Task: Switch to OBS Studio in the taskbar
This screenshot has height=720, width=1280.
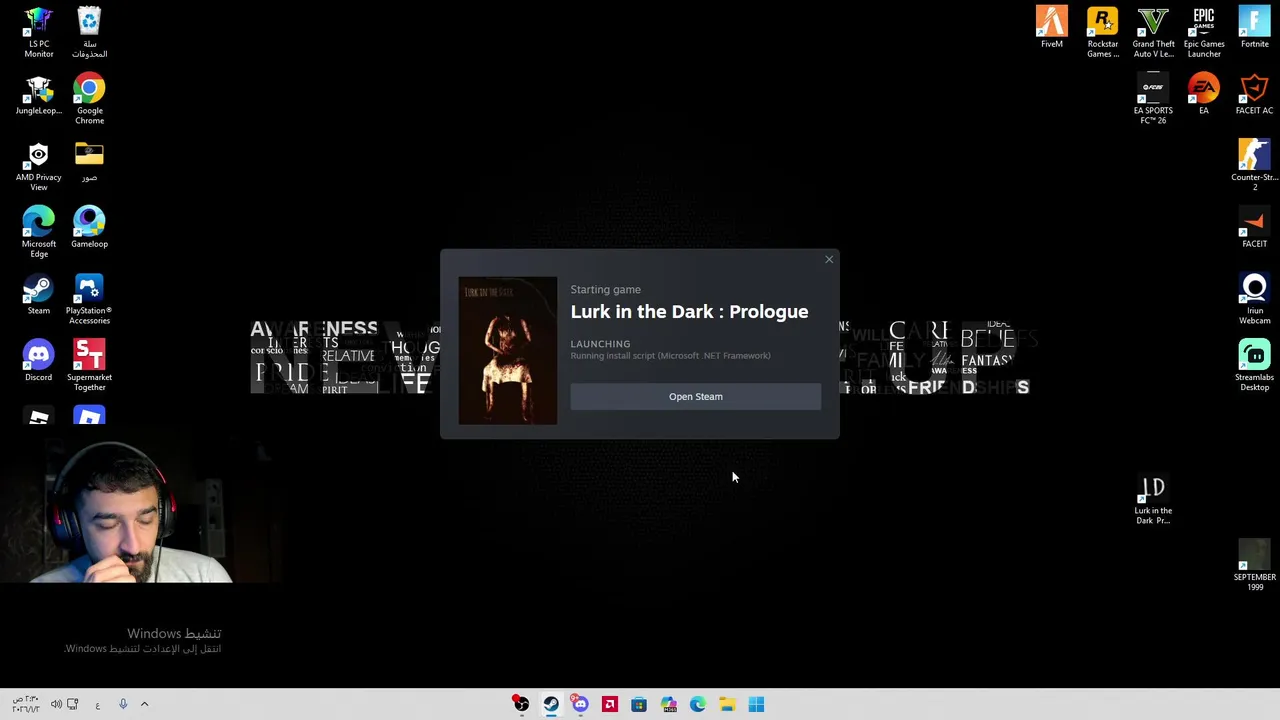Action: (521, 705)
